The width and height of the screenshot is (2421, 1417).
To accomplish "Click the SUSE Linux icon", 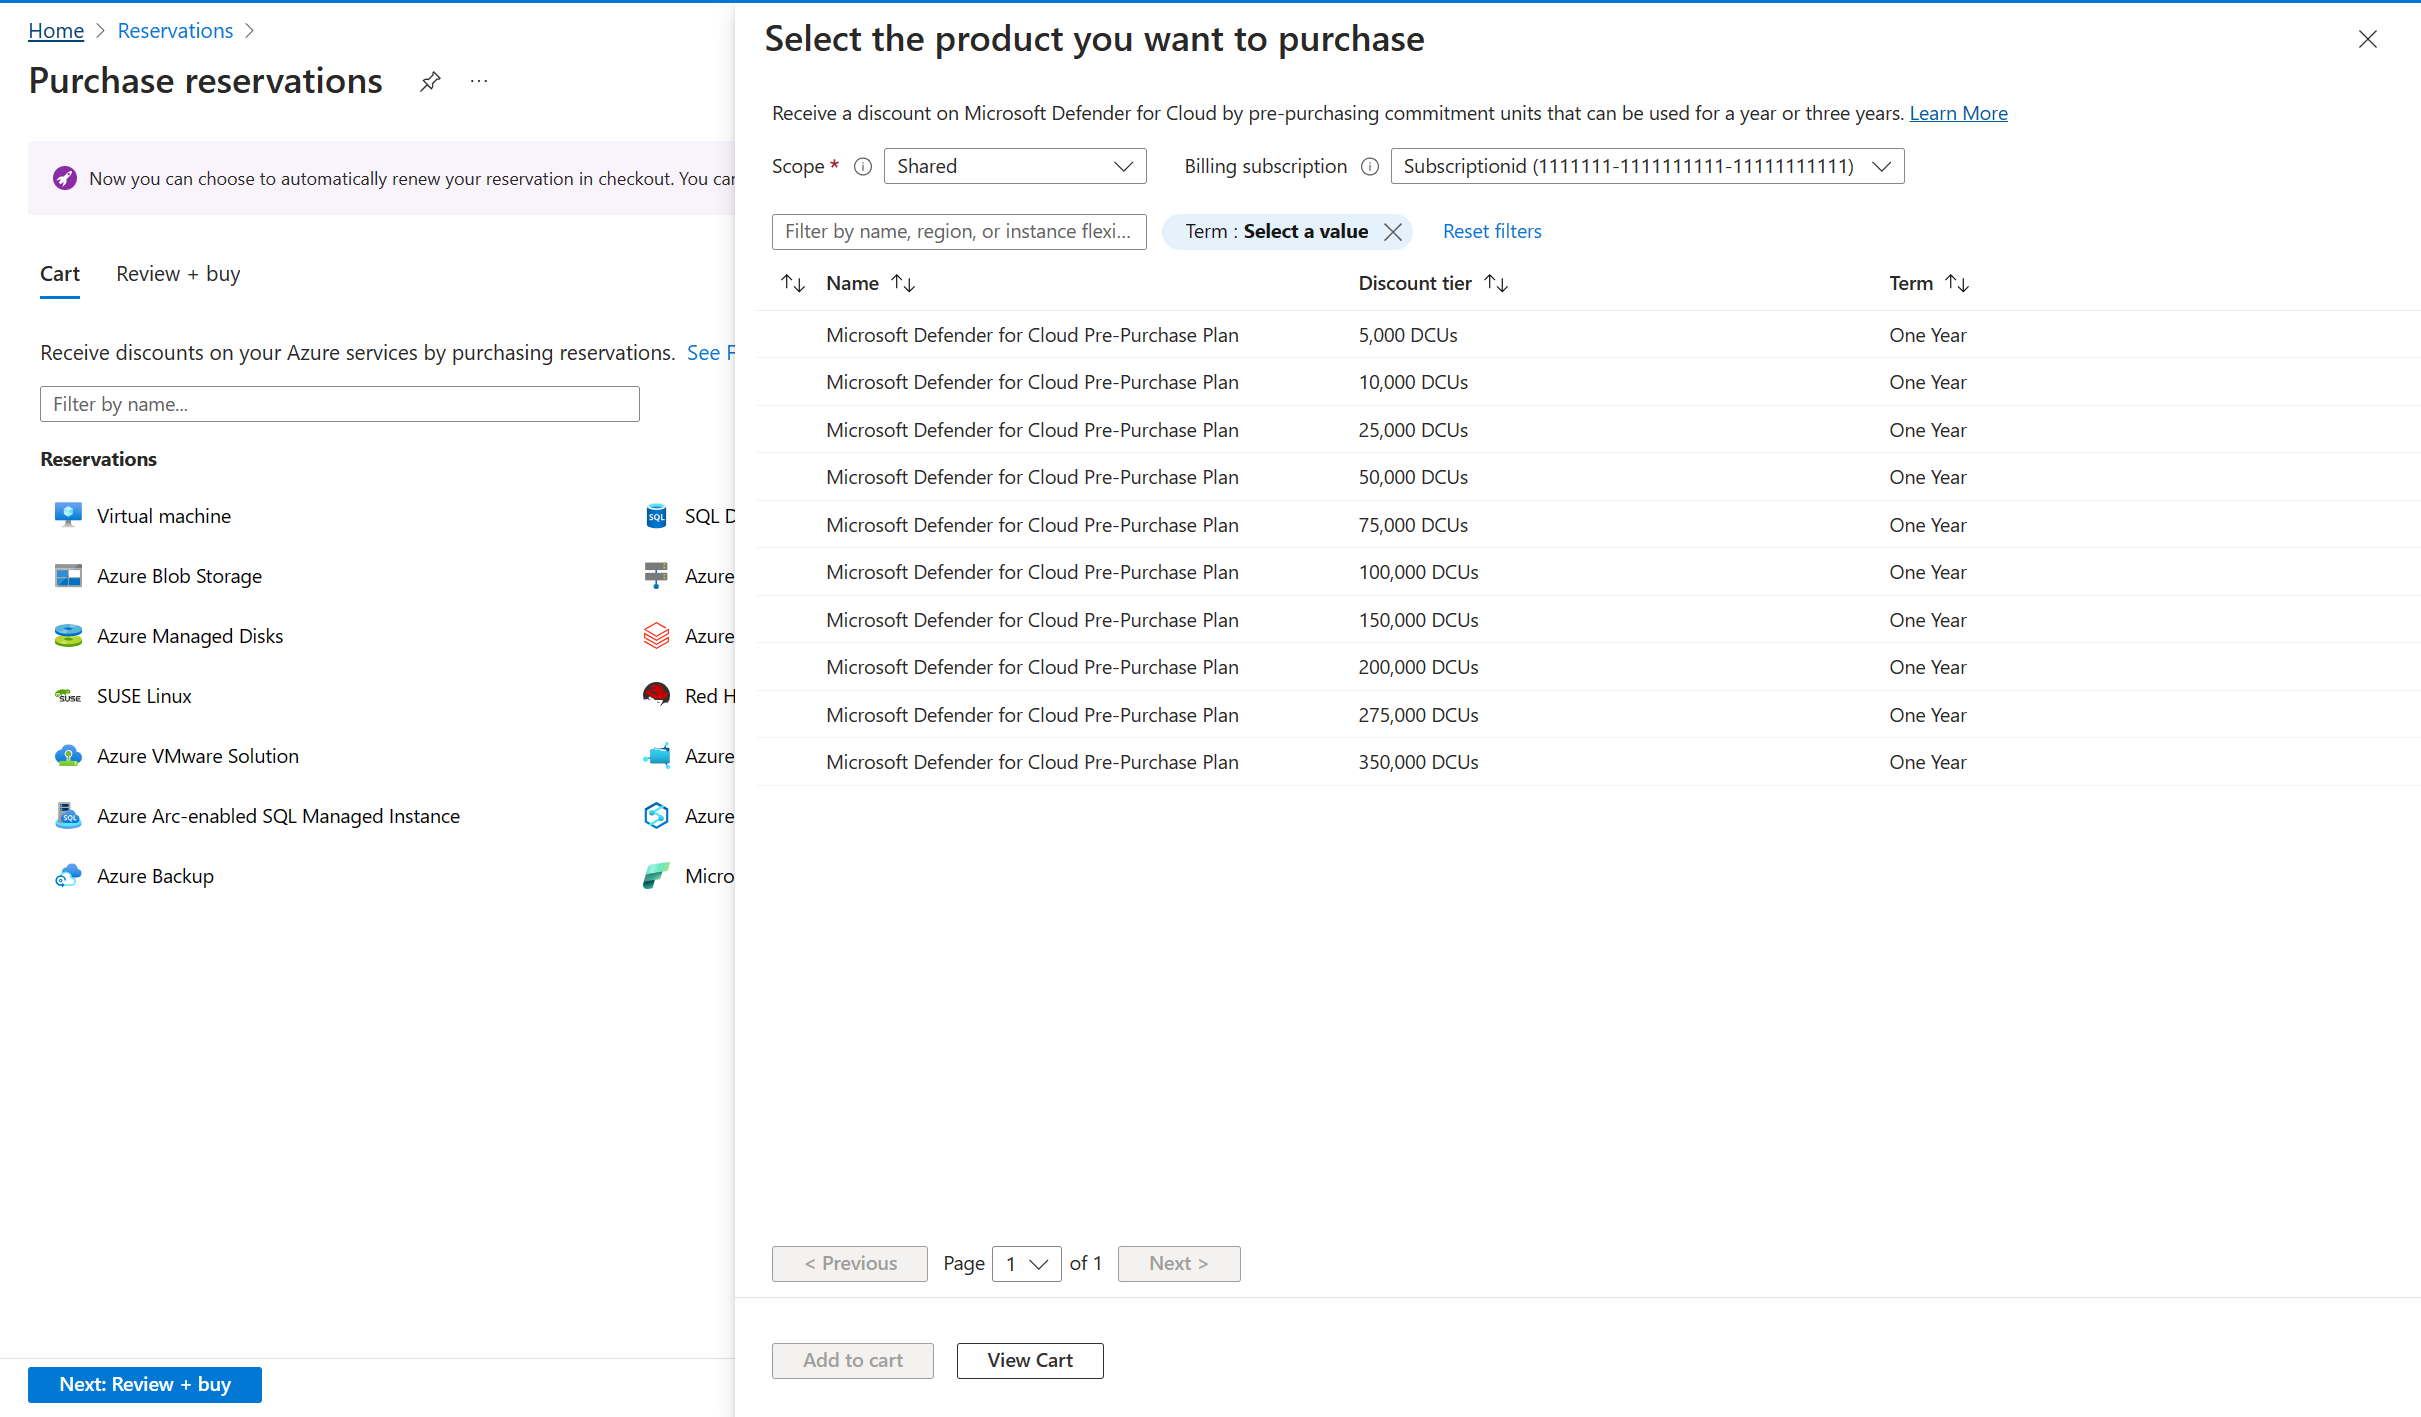I will [68, 696].
